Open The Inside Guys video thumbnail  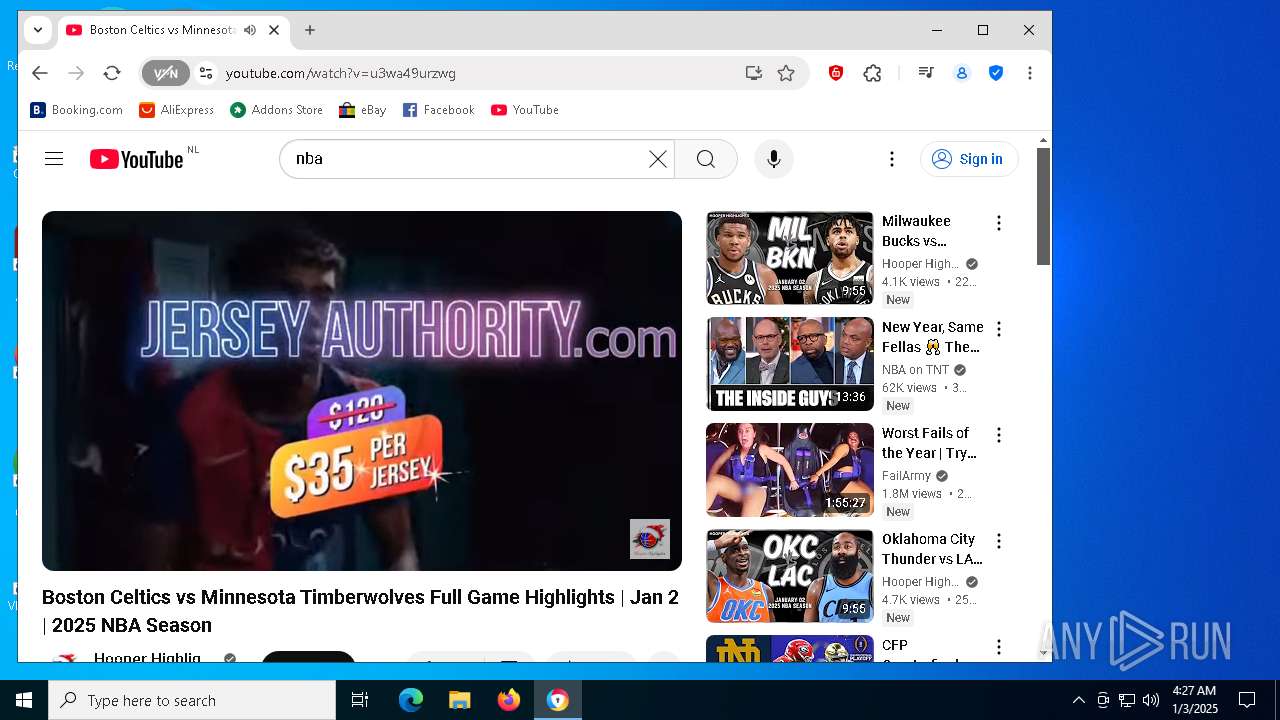(x=790, y=364)
